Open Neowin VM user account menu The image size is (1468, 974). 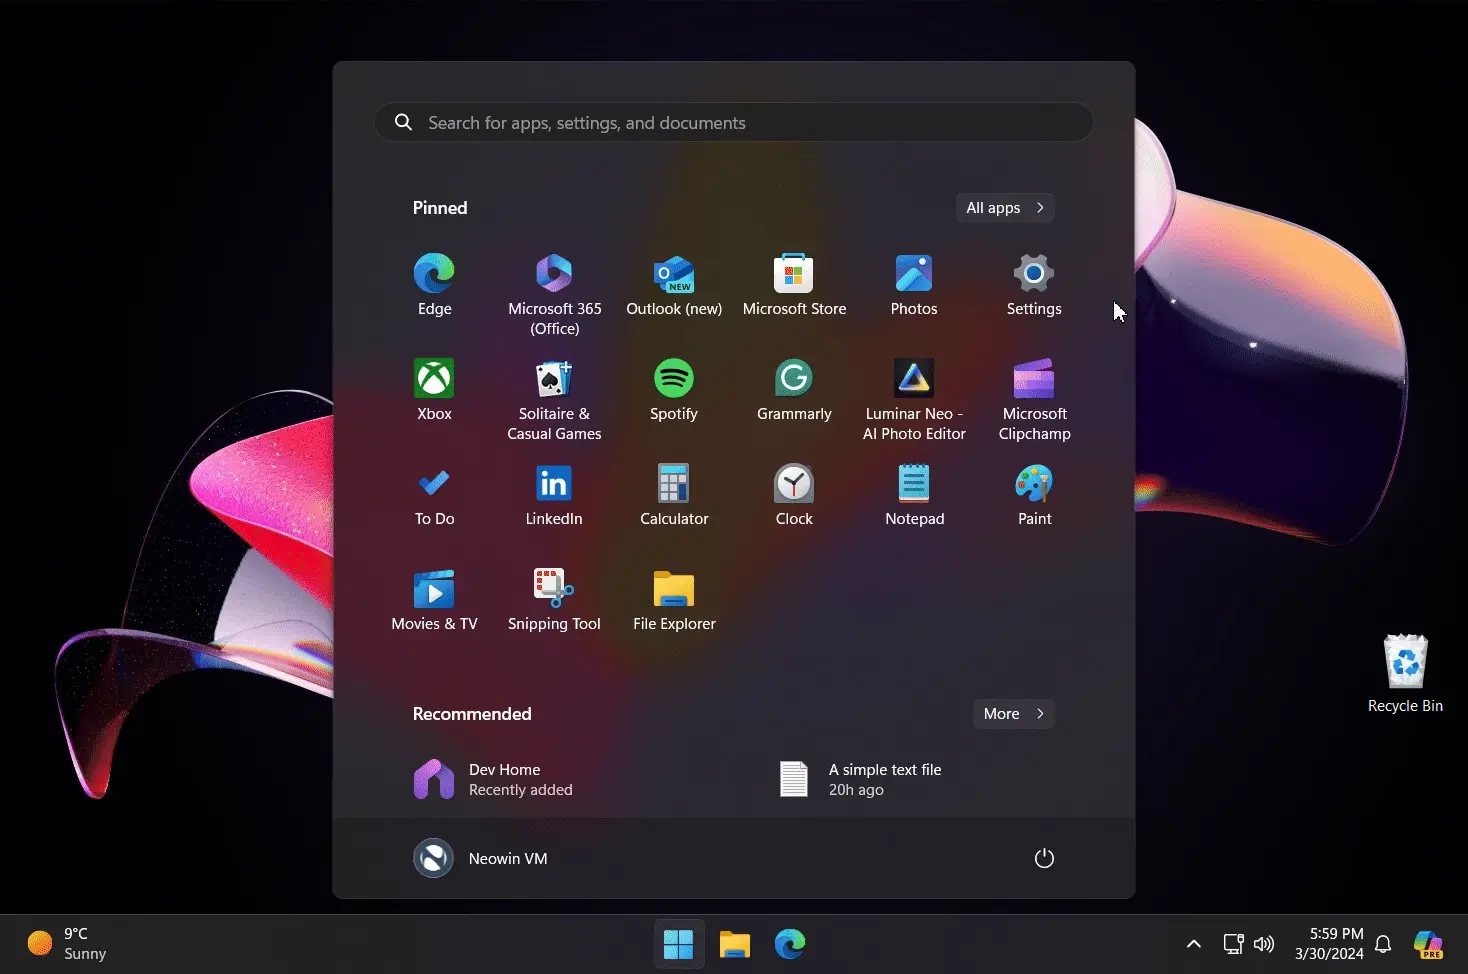tap(481, 859)
